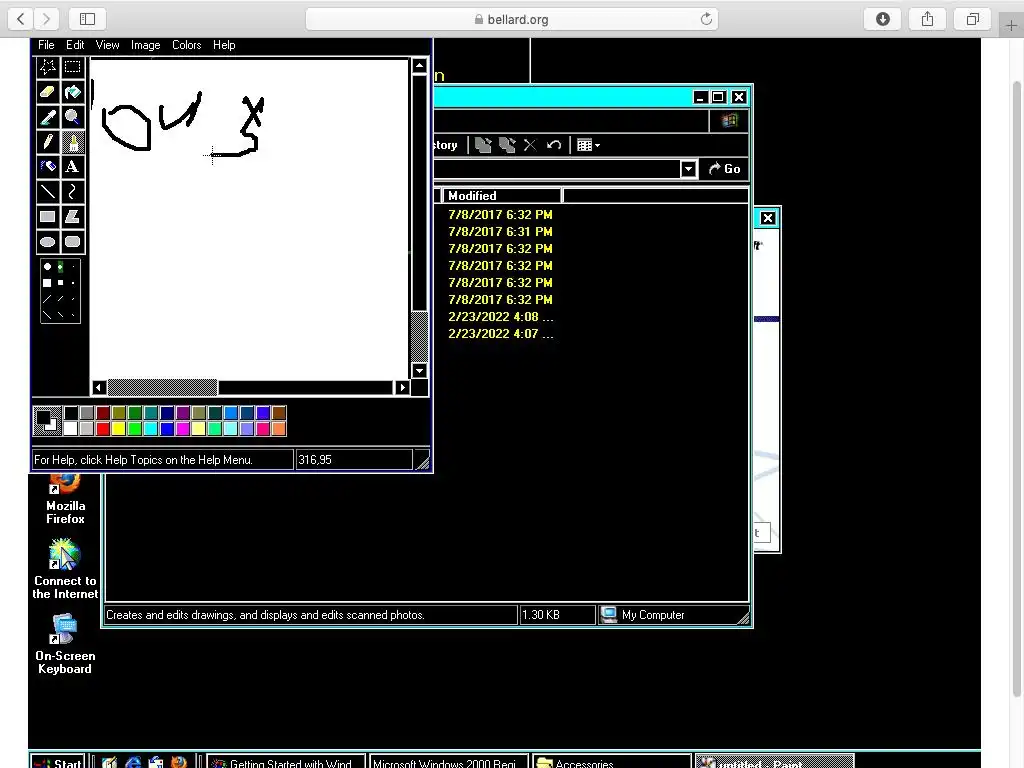The height and width of the screenshot is (768, 1024).
Task: Click the Paint horizontal scrollbar left arrow
Action: (x=99, y=387)
